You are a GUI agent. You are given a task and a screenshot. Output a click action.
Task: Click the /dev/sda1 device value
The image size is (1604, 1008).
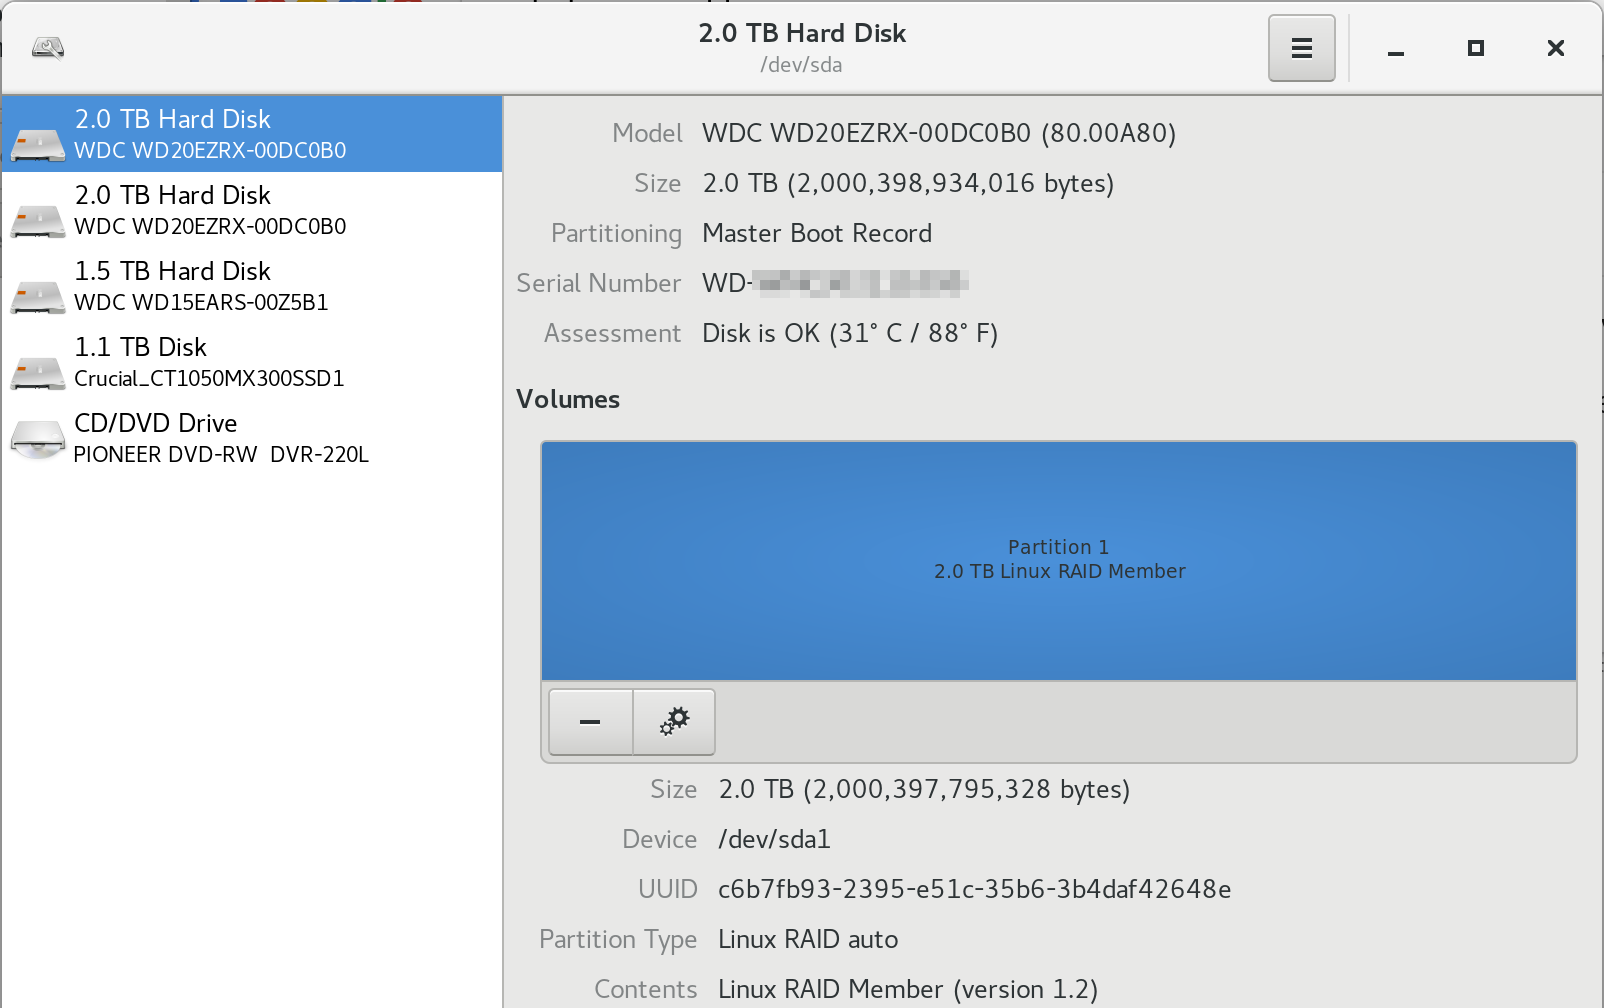774,839
